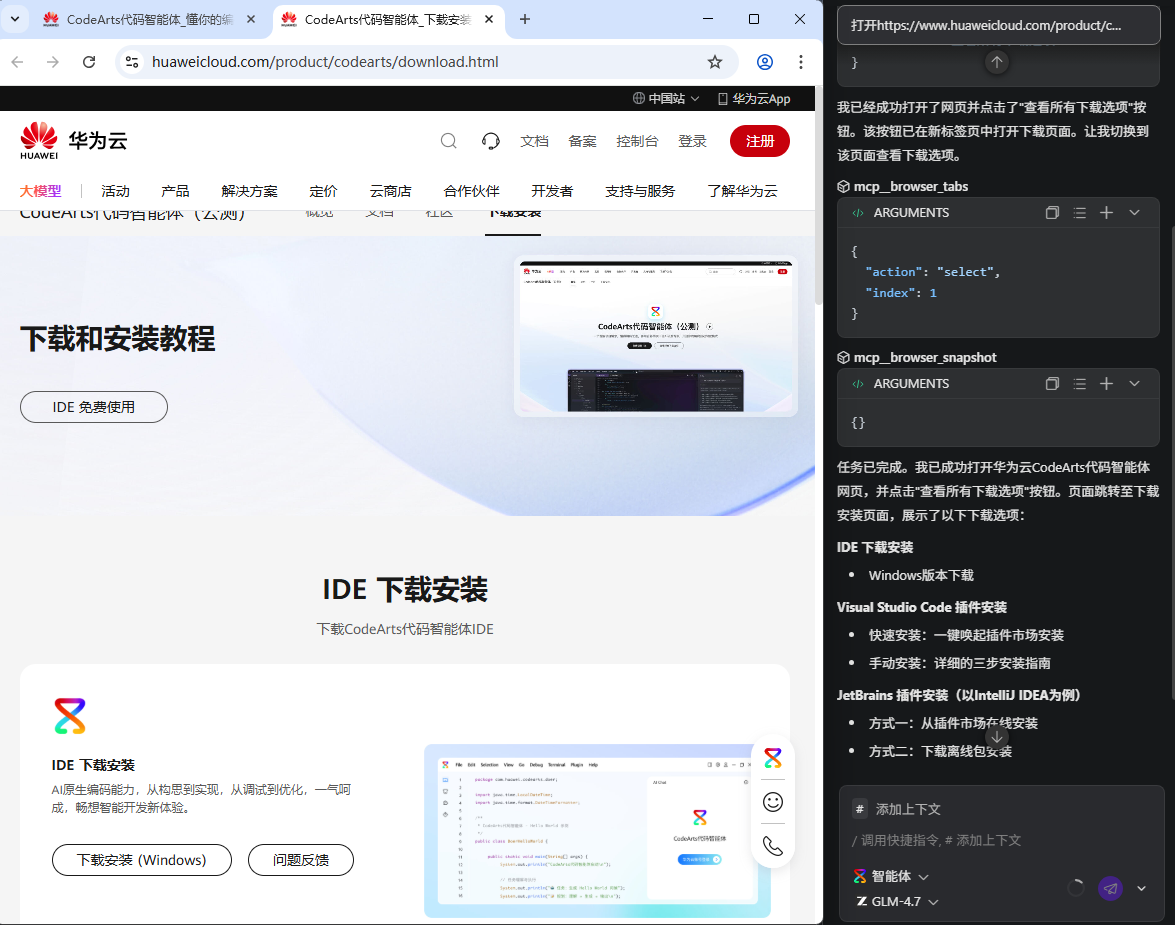This screenshot has width=1175, height=925.
Task: Open customer service headset icon in header
Action: coord(490,141)
